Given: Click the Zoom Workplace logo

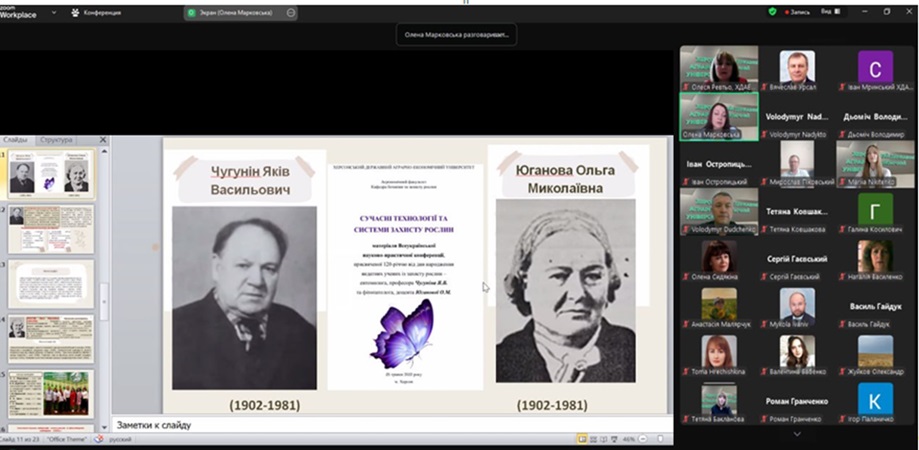Looking at the screenshot, I should click(19, 12).
